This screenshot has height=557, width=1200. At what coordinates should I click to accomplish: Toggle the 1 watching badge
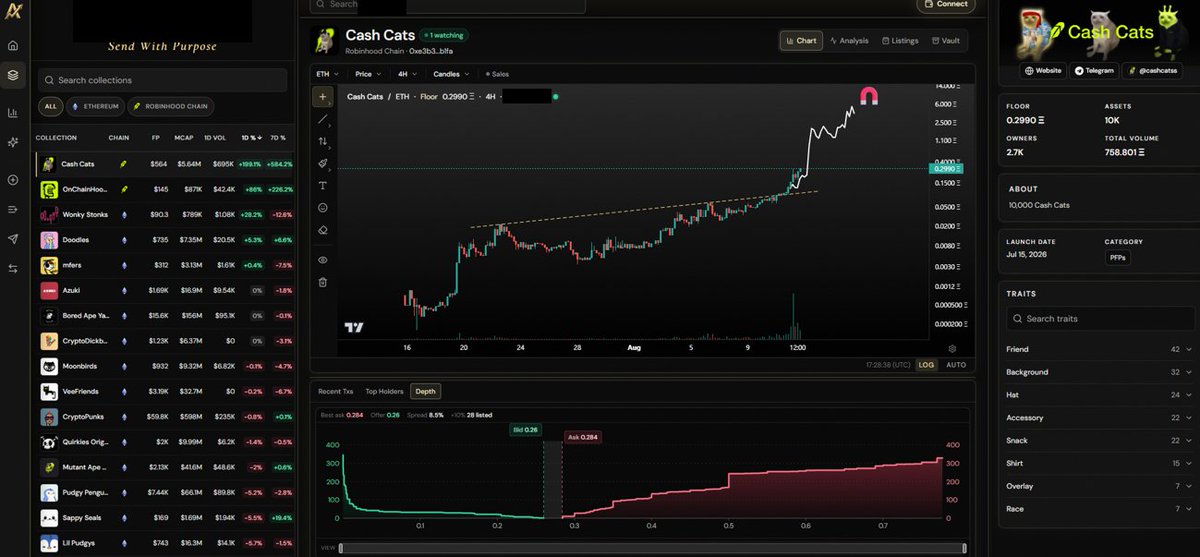[x=444, y=35]
